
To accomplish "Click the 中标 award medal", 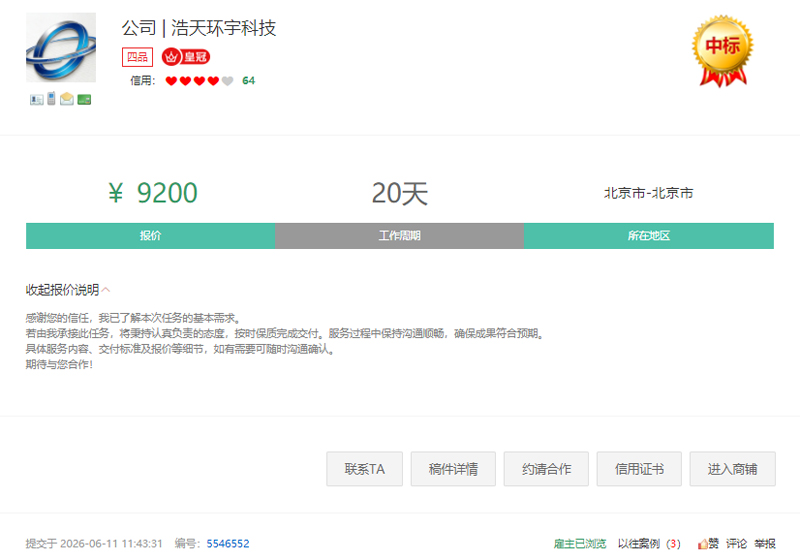I will [x=722, y=50].
